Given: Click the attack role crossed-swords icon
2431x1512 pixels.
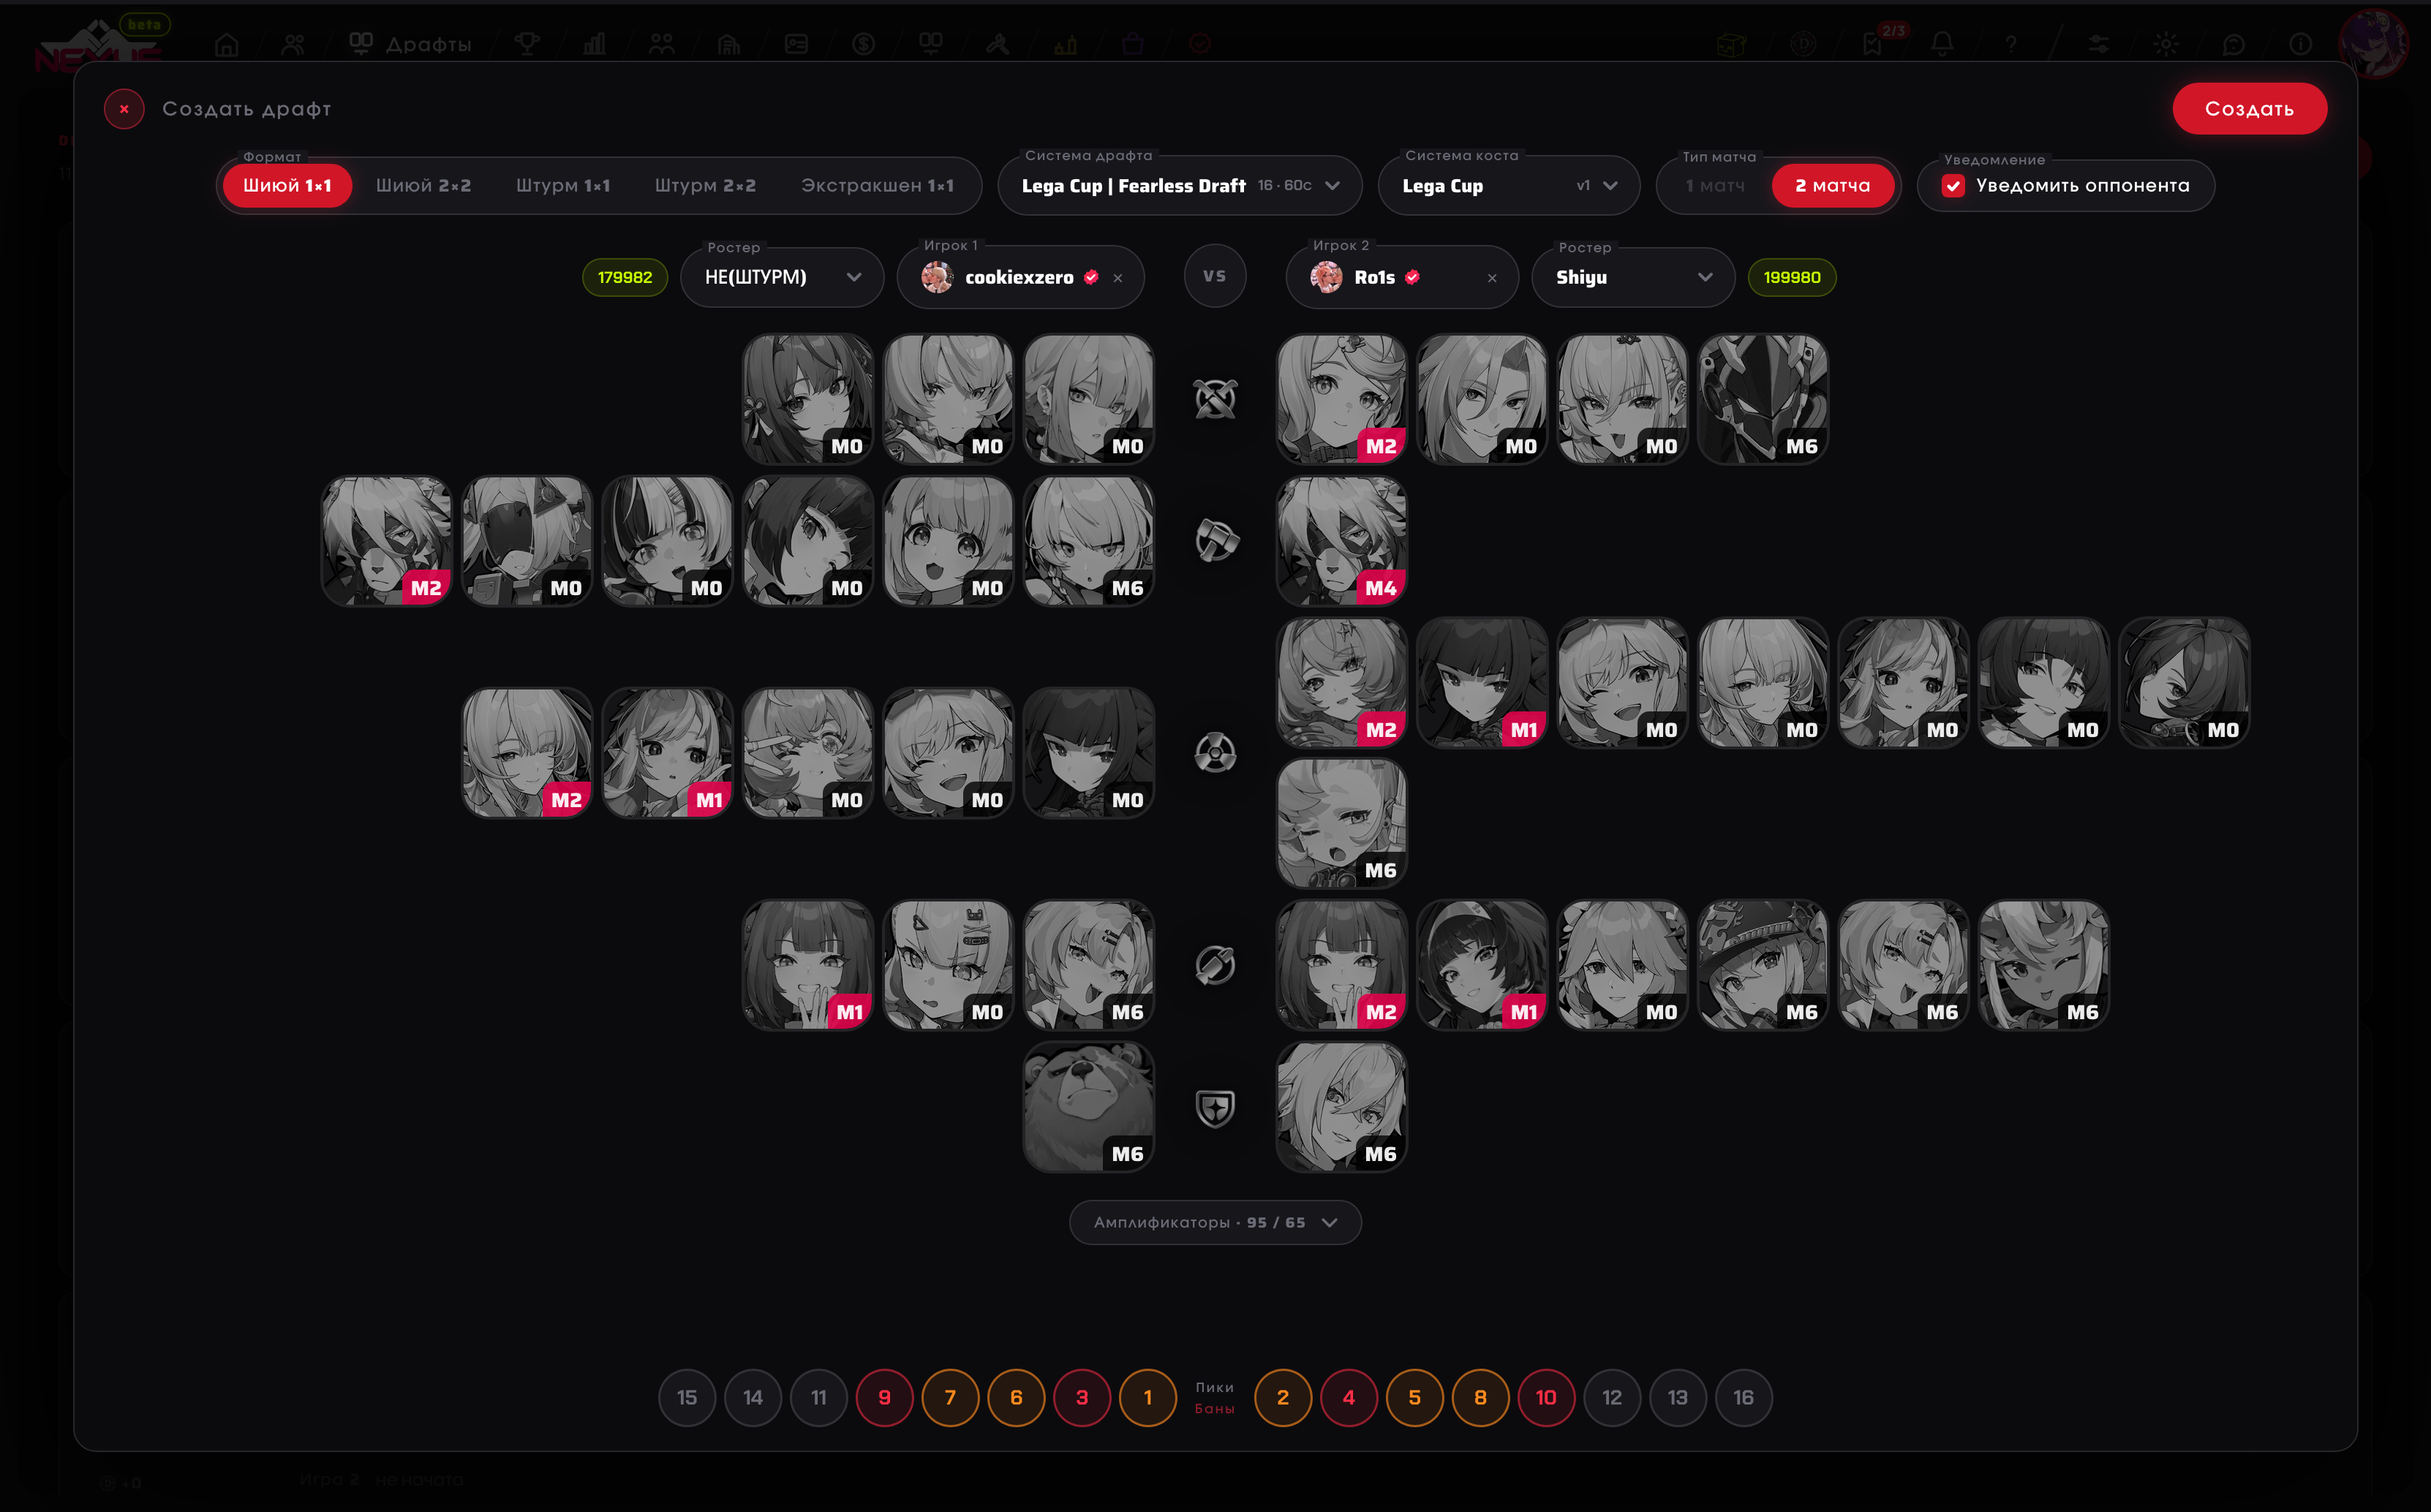Looking at the screenshot, I should click(x=1215, y=399).
